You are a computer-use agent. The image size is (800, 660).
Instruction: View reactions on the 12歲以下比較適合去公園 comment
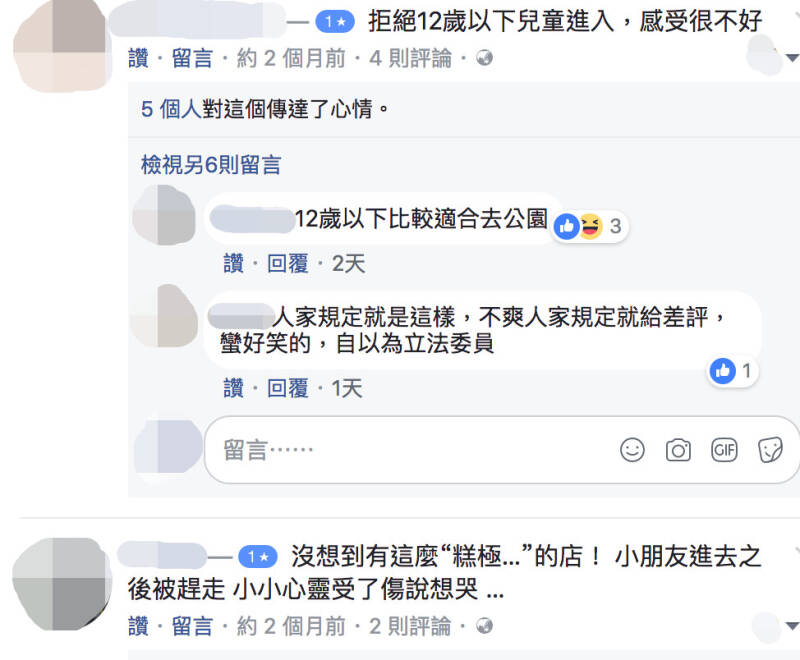590,226
